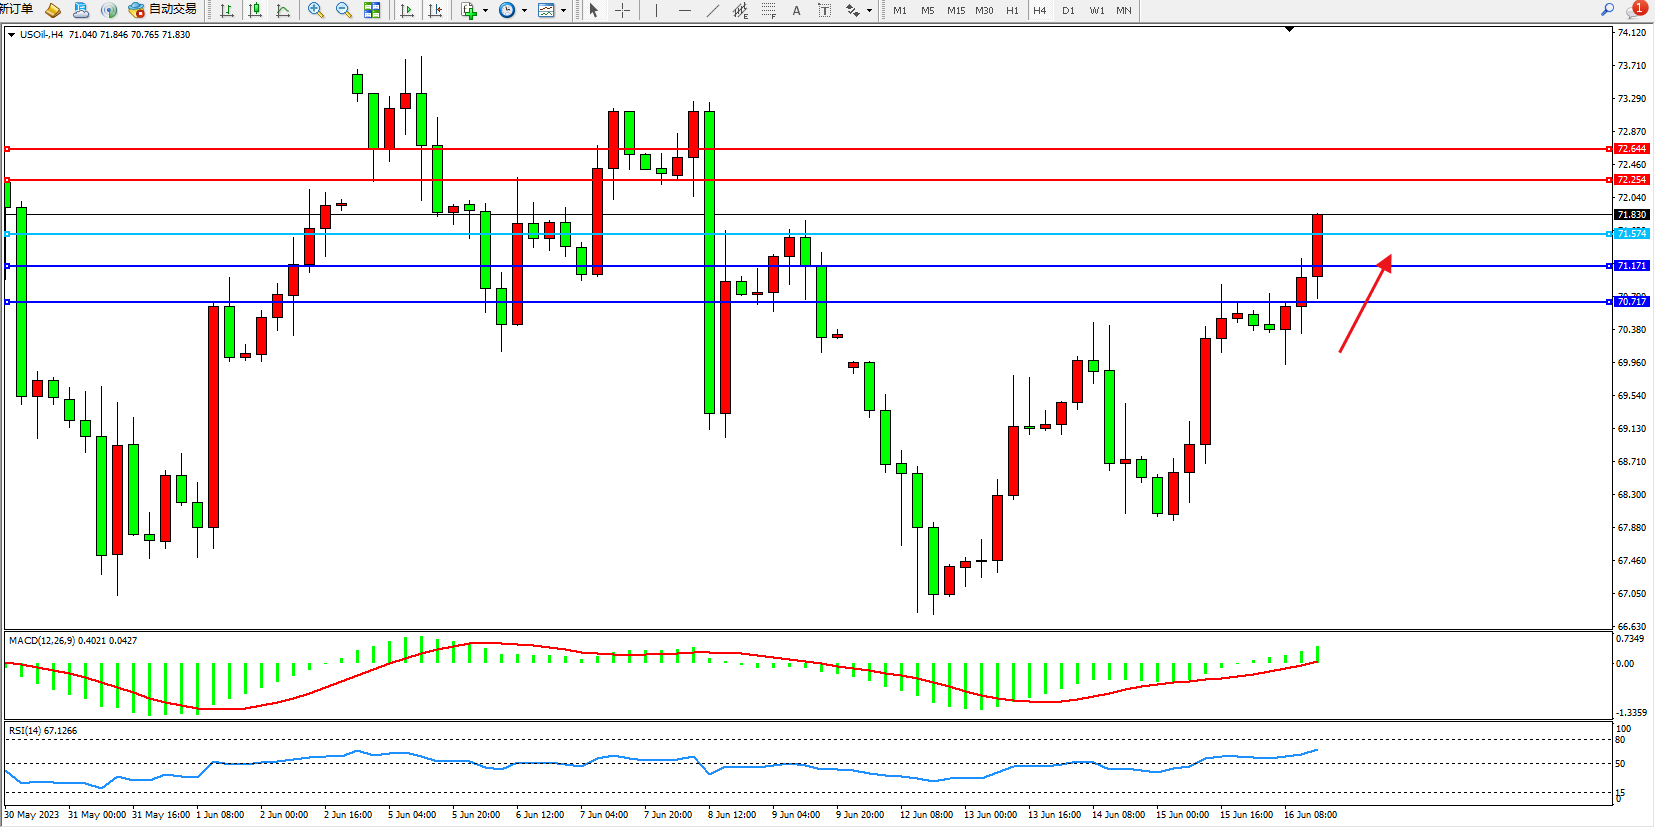Open the periodicity clock dropdown arrow
Image resolution: width=1655 pixels, height=828 pixels.
pyautogui.click(x=524, y=10)
